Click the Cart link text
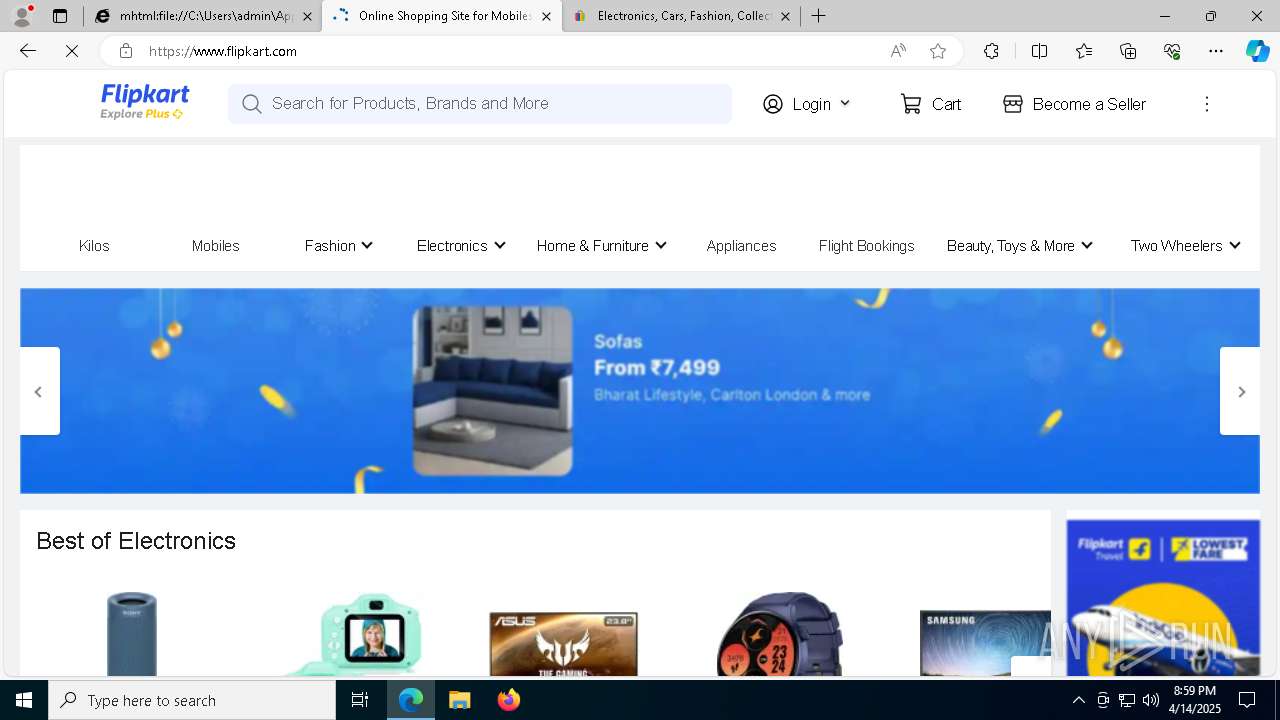 (946, 104)
